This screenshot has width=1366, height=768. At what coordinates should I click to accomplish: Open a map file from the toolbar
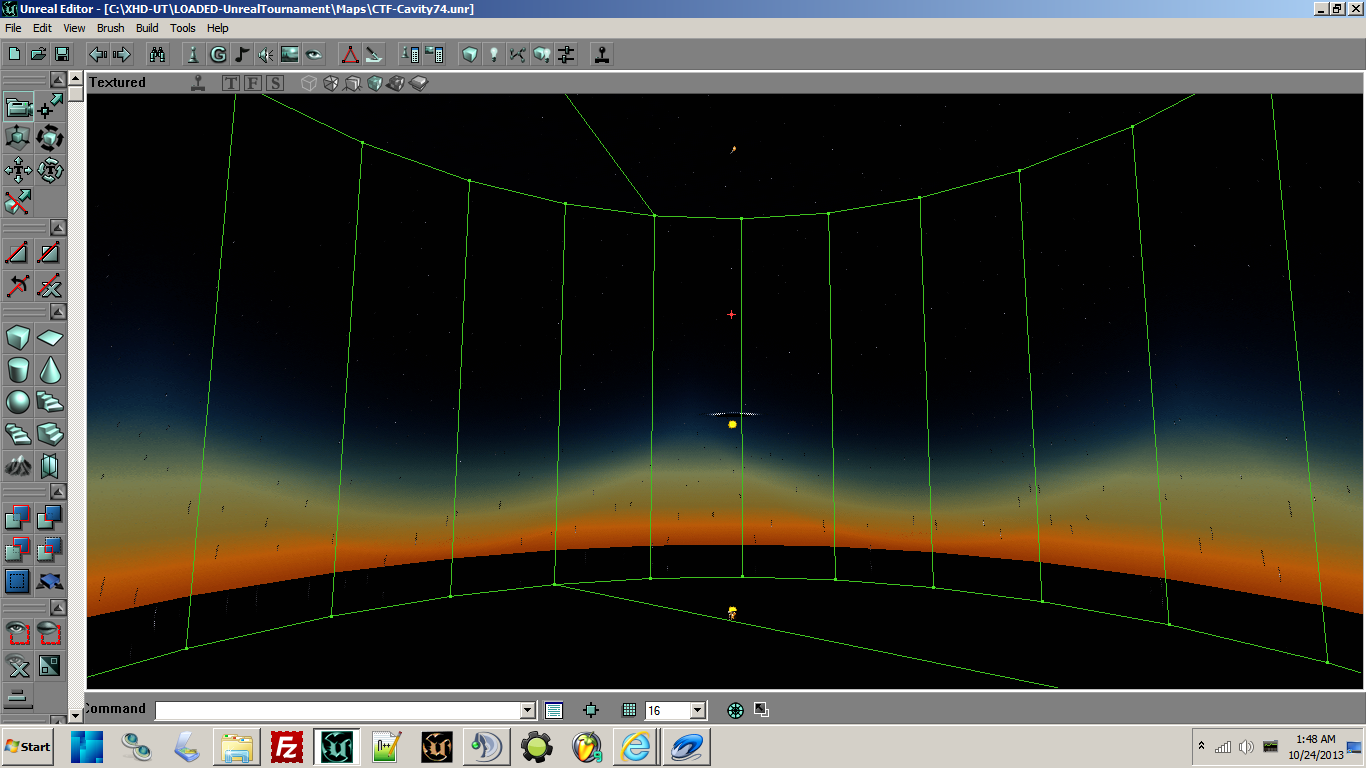(38, 54)
